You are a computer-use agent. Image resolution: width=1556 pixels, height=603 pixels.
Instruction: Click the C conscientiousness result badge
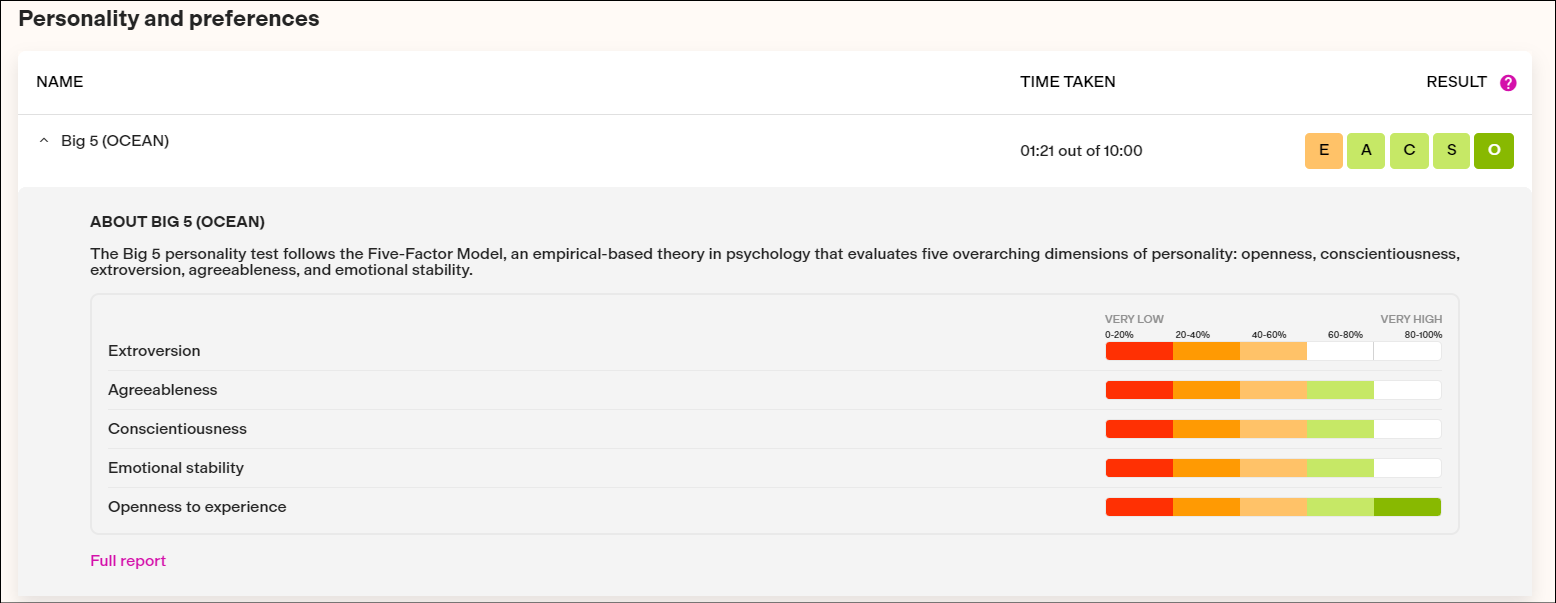pyautogui.click(x=1409, y=151)
